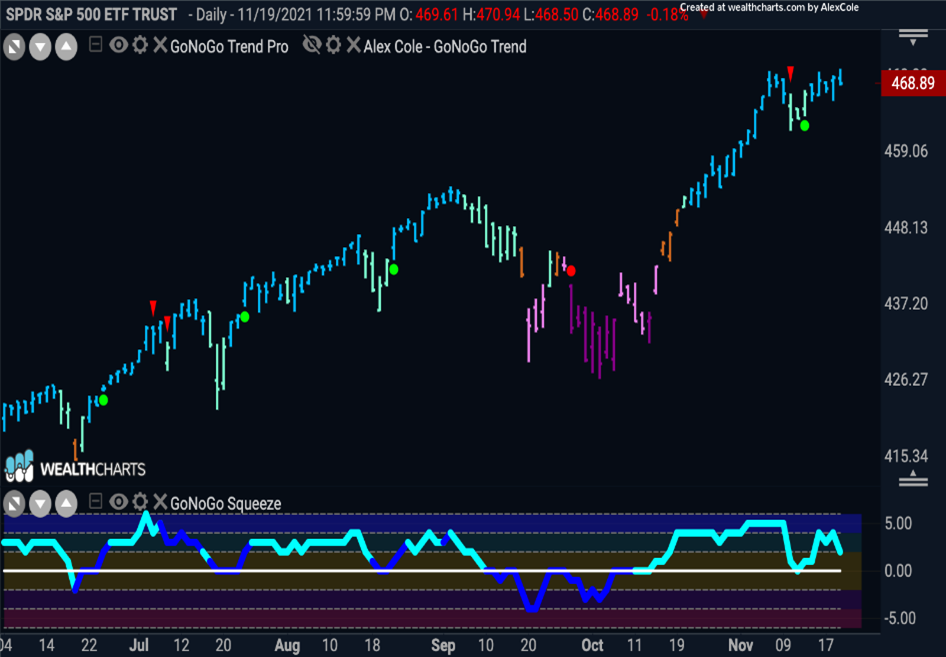Remove the GoNoGo Trend Pro indicator
The height and width of the screenshot is (657, 946).
(160, 45)
